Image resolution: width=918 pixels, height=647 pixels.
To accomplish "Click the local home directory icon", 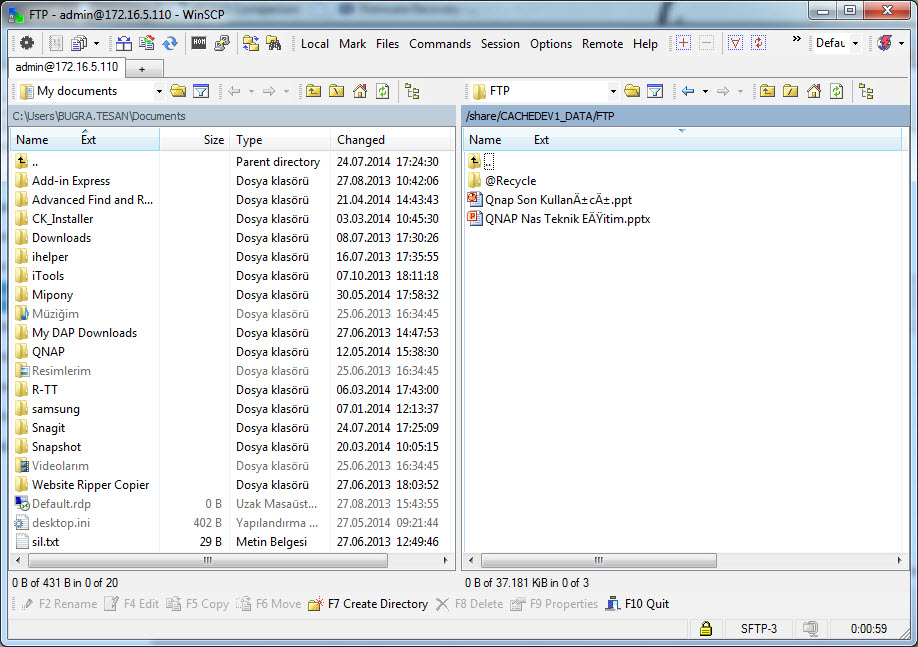I will (360, 91).
